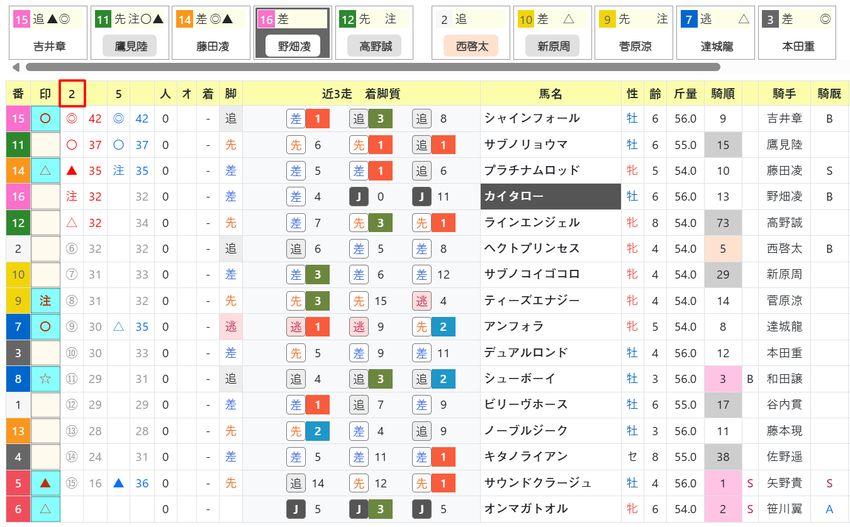Screen dimensions: 850x527
Task: Toggle the ○ mark cell for horse 15
Action: (46, 118)
